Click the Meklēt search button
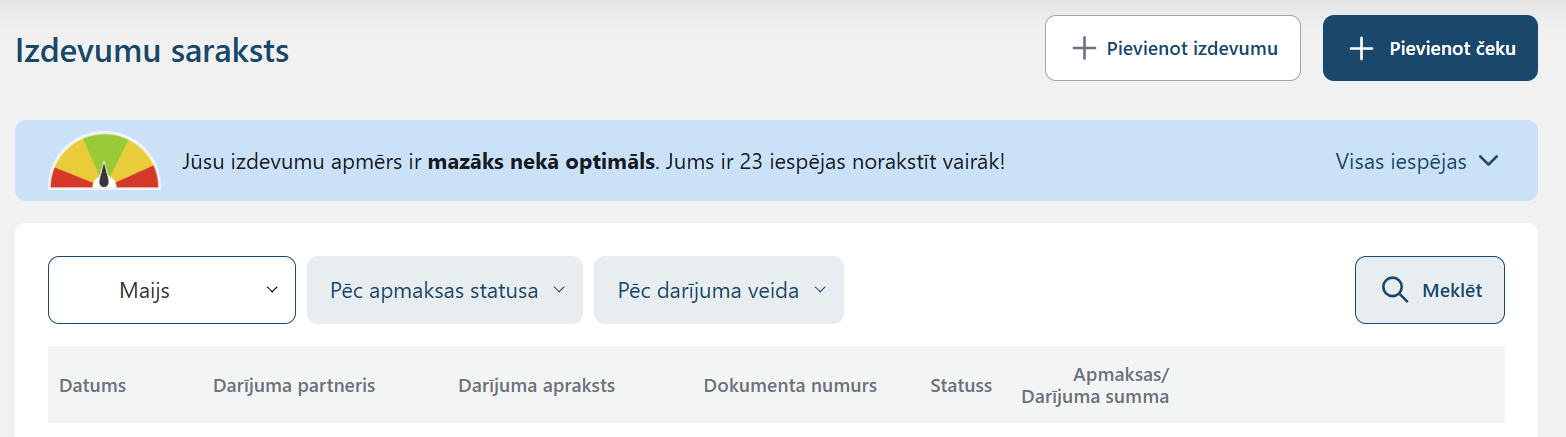1566x437 pixels. tap(1430, 290)
